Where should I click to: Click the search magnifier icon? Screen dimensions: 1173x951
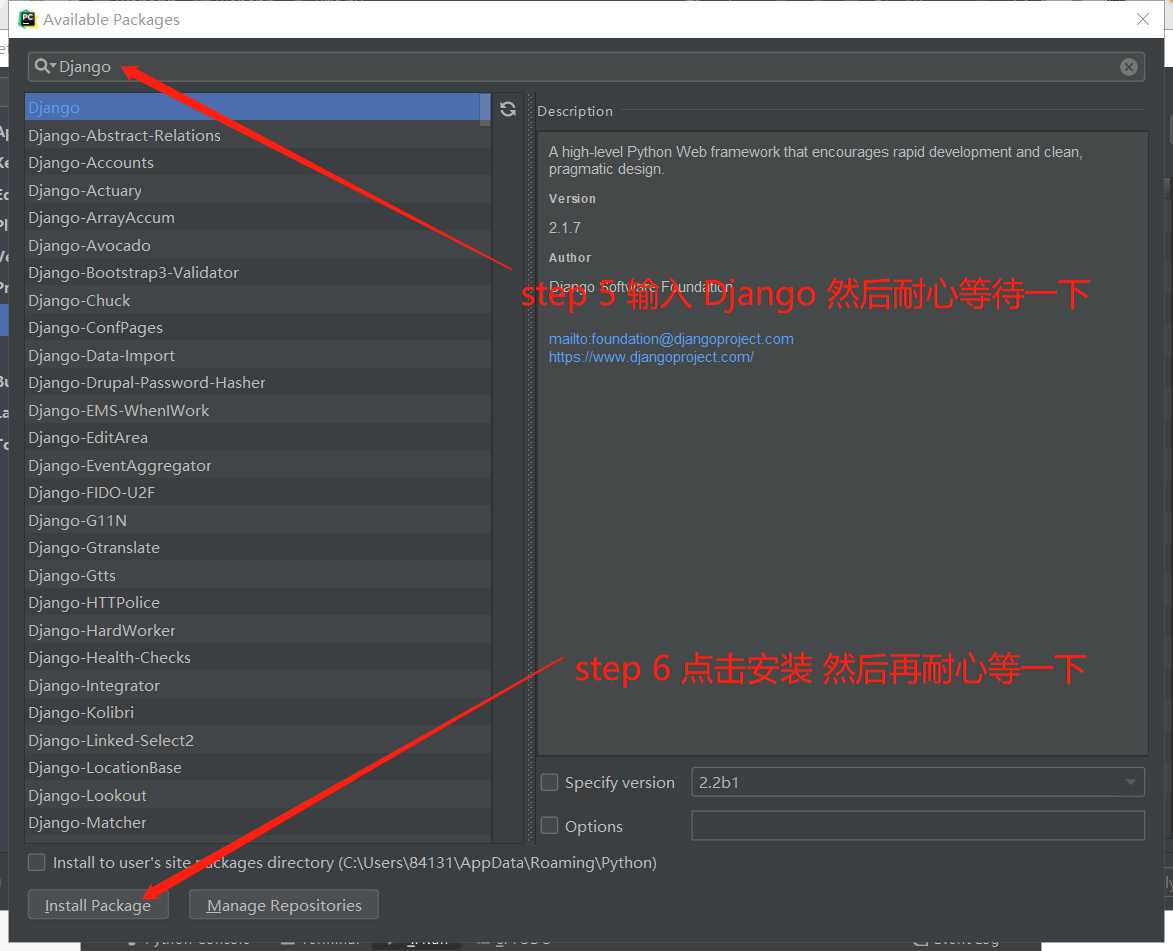coord(42,67)
